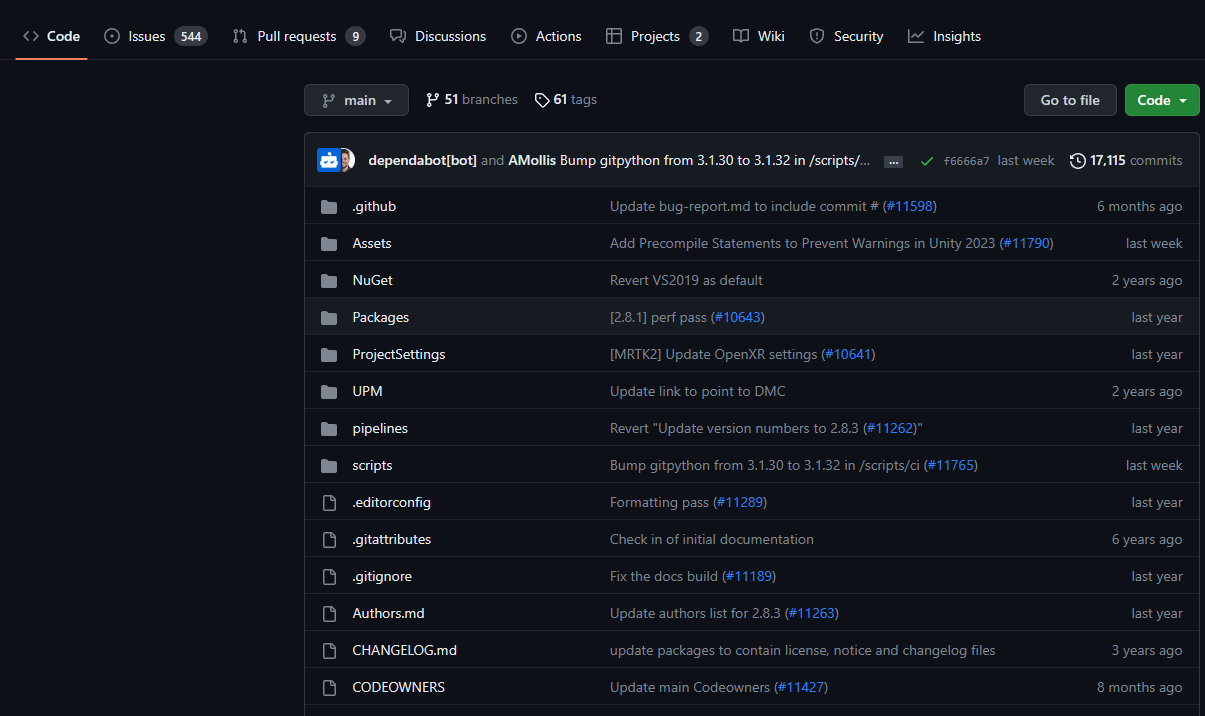Image resolution: width=1205 pixels, height=716 pixels.
Task: Open the UPM folder
Action: [x=367, y=391]
